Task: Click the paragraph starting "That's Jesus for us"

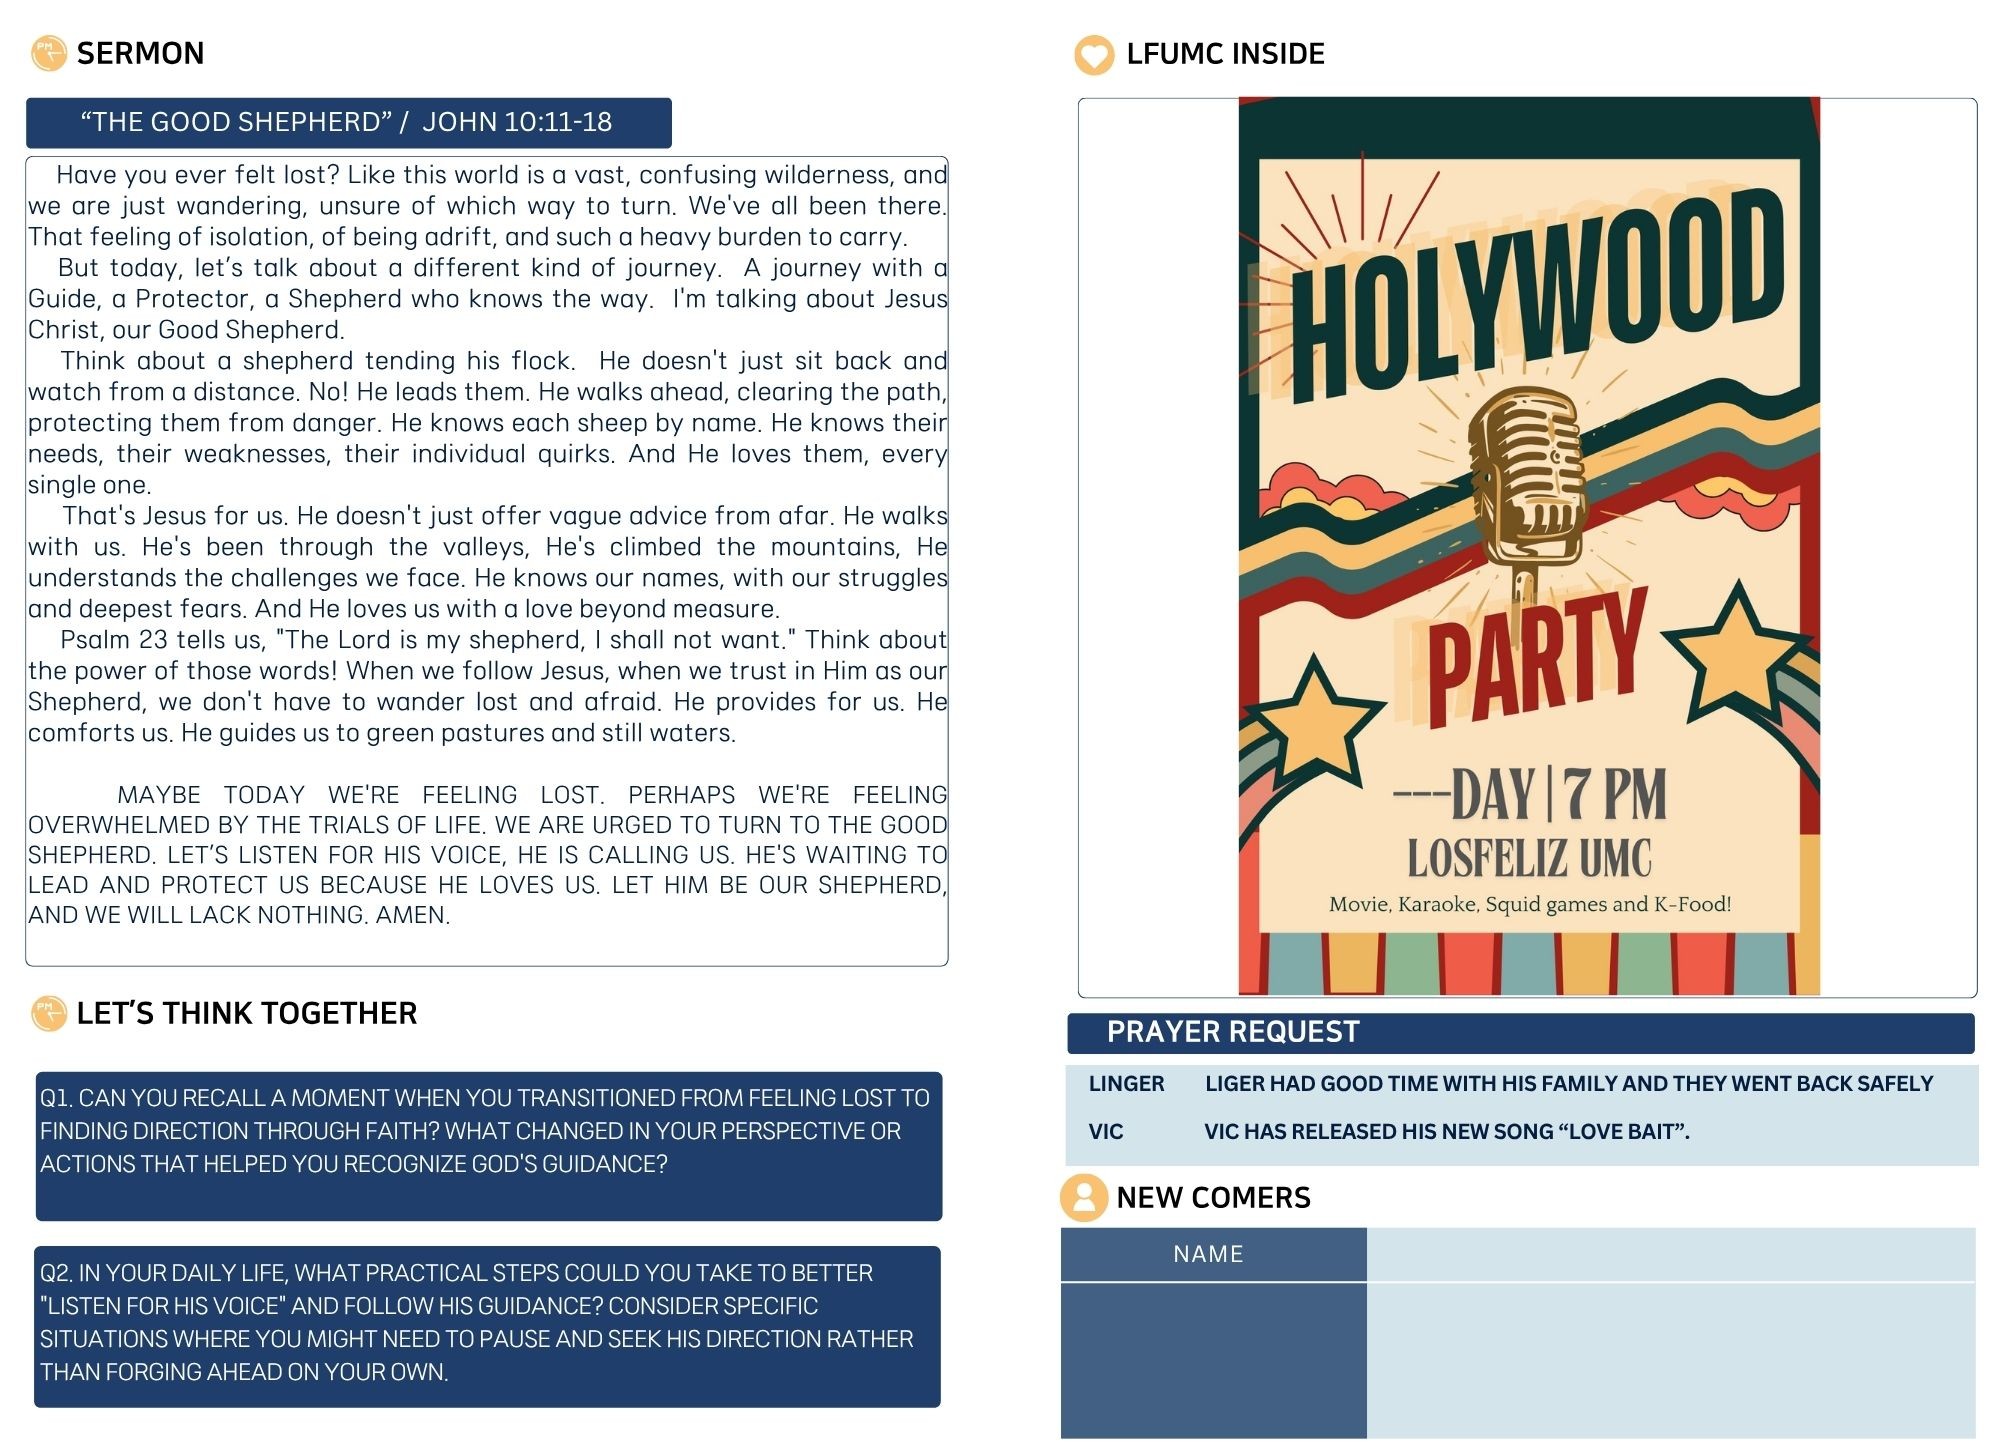Action: (x=487, y=562)
